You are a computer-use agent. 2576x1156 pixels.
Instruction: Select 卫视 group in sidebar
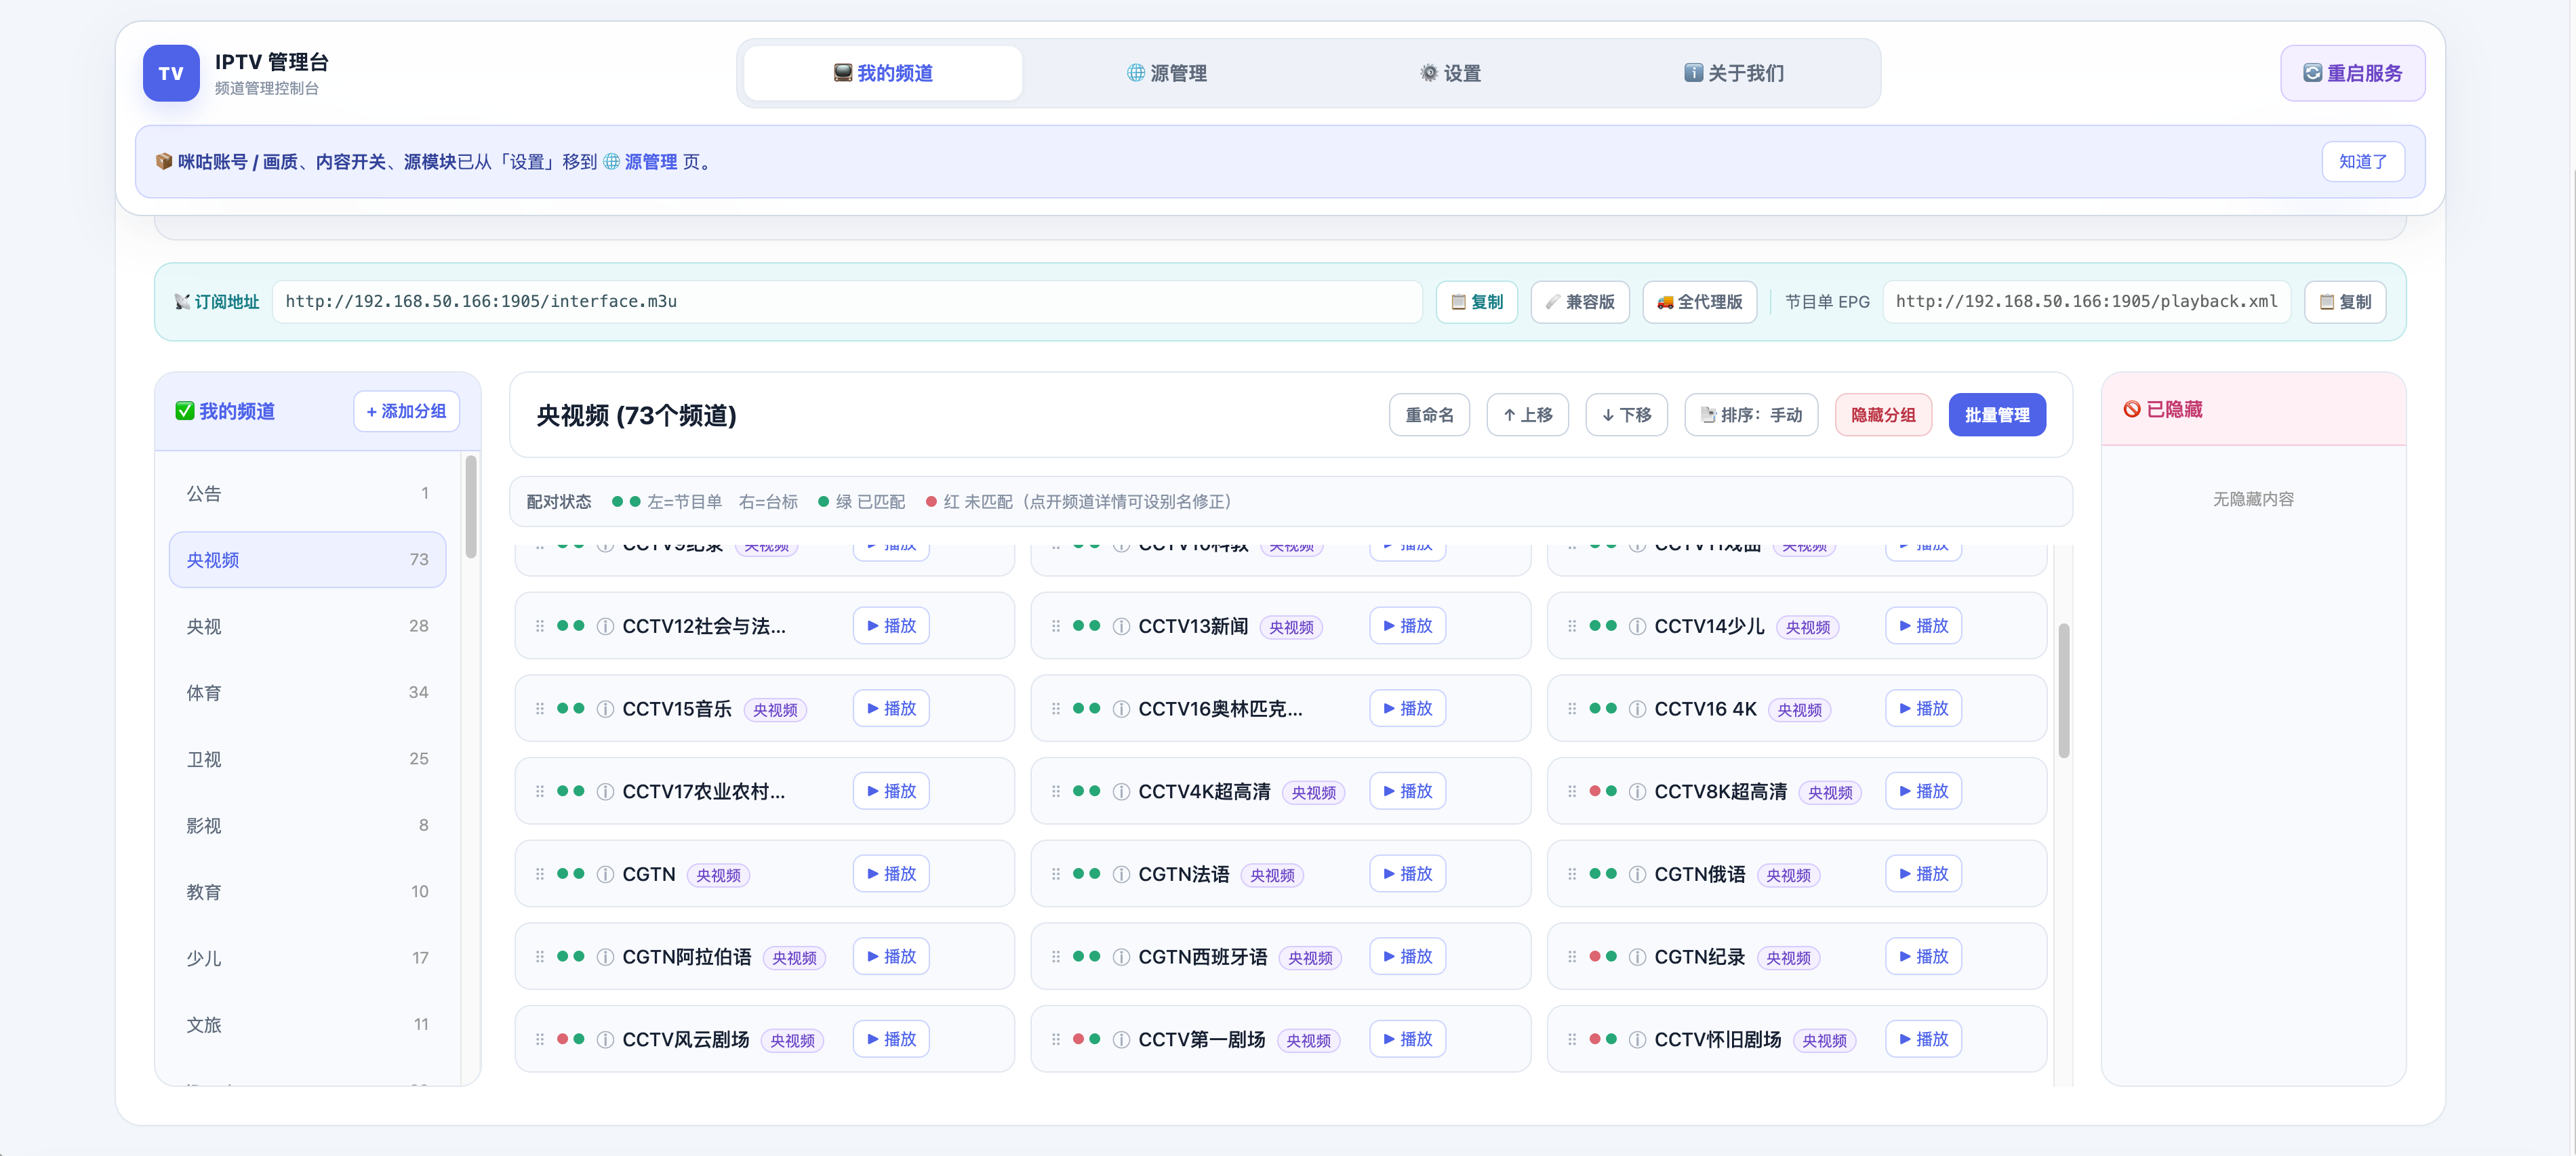click(307, 759)
